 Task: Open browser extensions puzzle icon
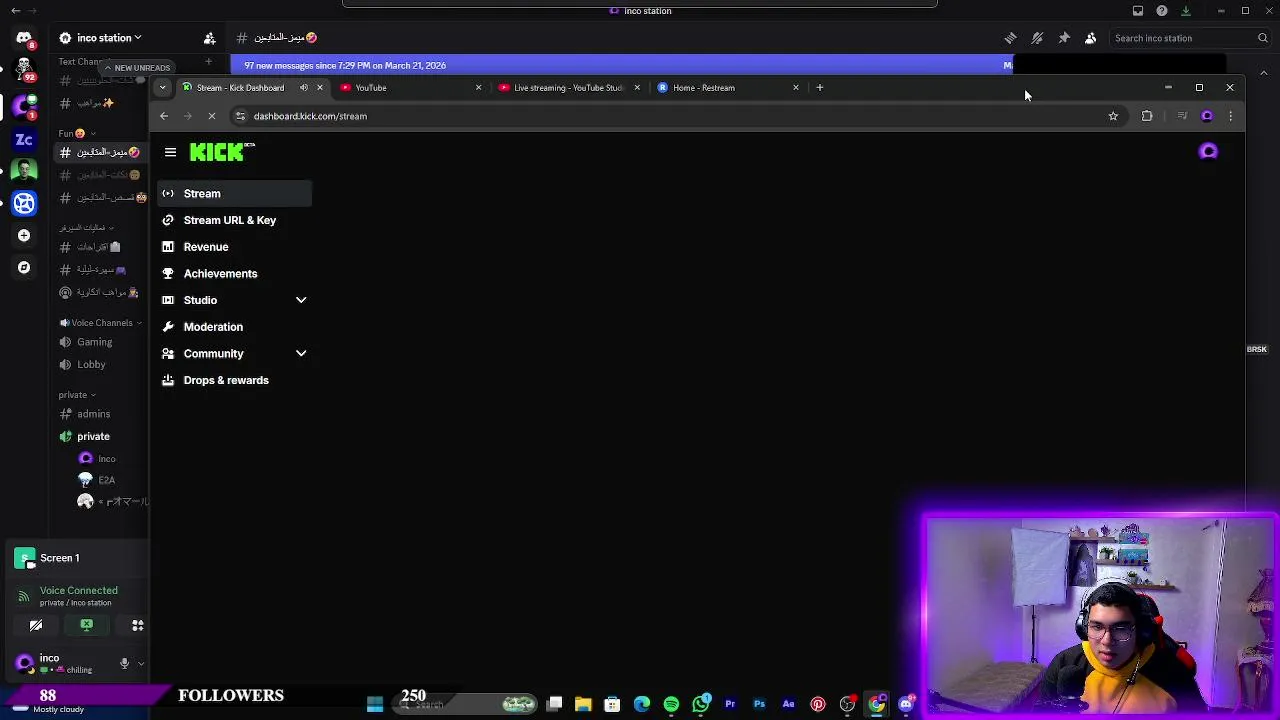click(x=1147, y=116)
